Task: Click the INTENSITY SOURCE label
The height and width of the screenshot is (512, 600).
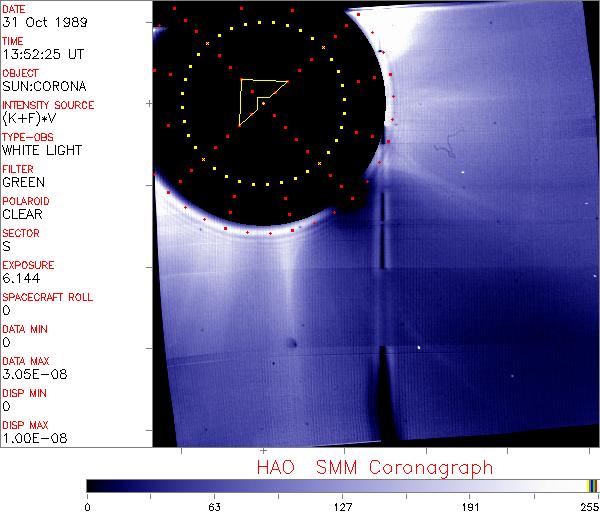Action: tap(48, 105)
